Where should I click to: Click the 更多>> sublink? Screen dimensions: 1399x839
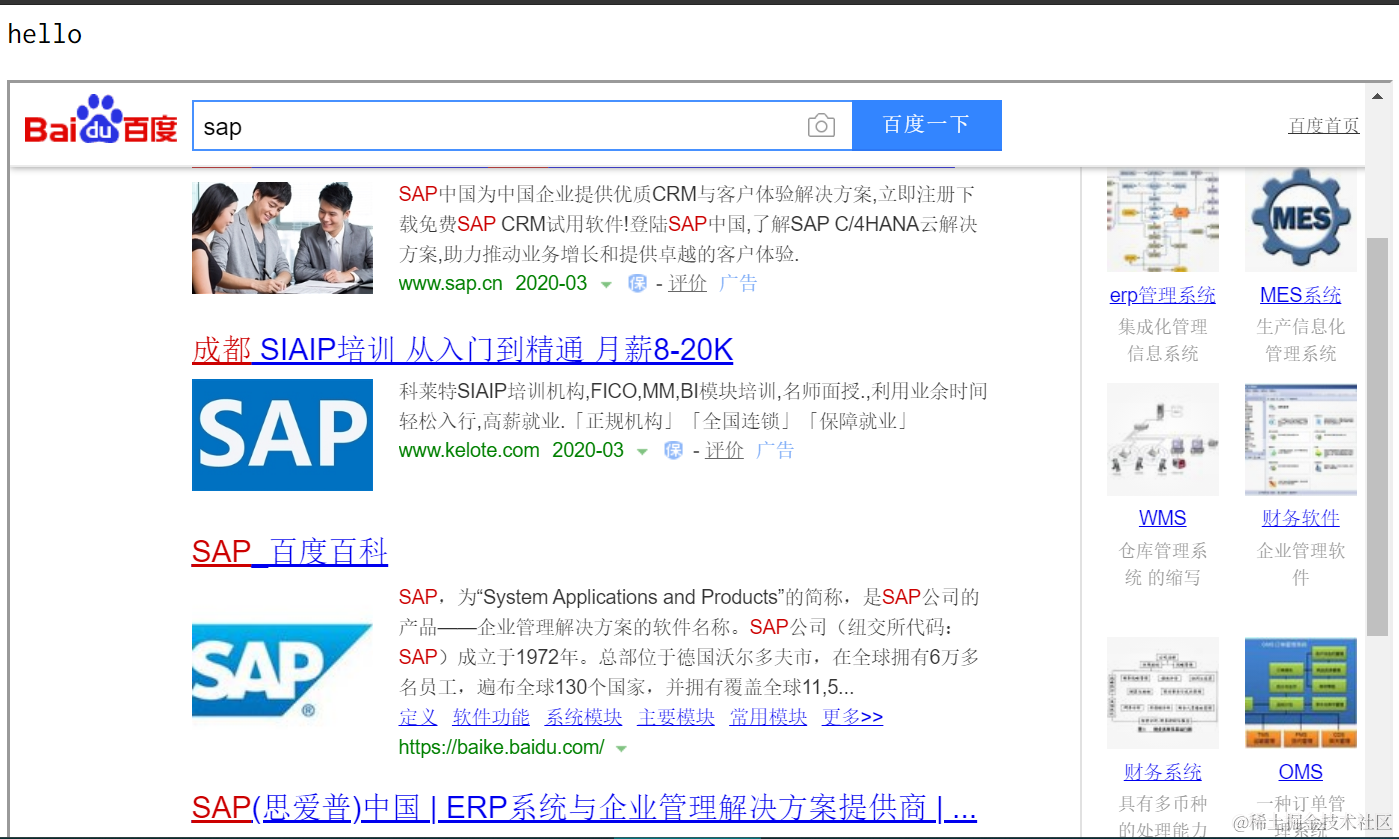pyautogui.click(x=853, y=717)
